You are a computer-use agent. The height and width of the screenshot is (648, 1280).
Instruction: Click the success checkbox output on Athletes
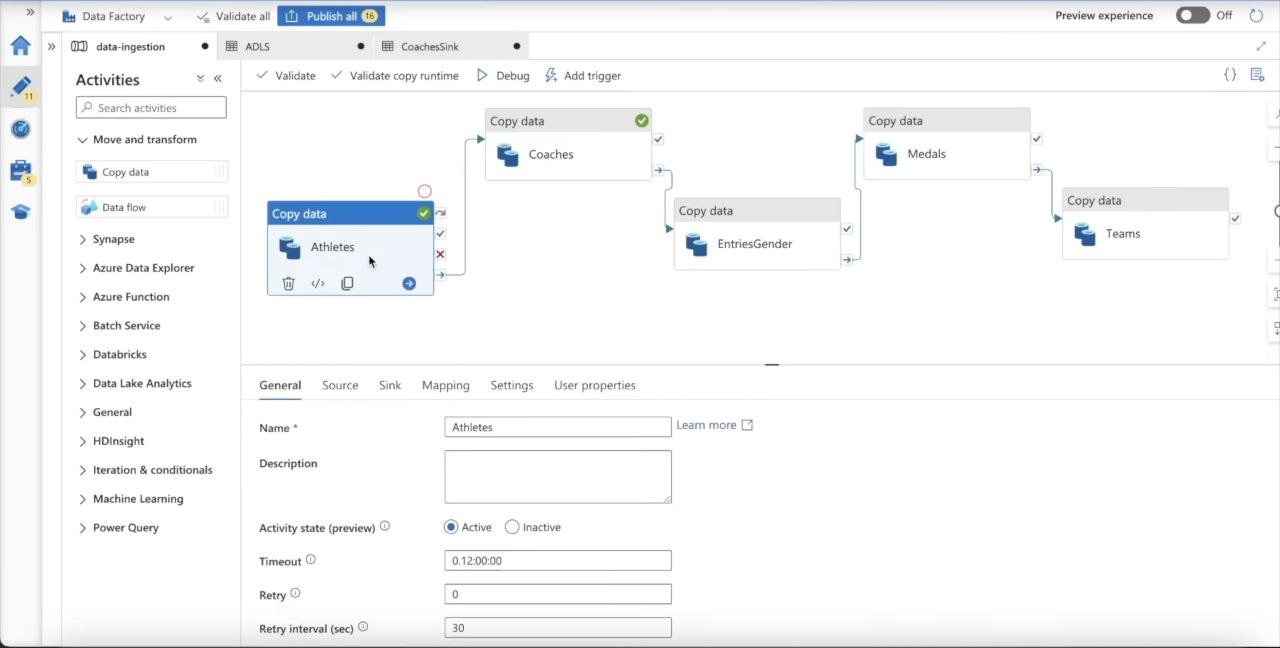click(x=441, y=233)
